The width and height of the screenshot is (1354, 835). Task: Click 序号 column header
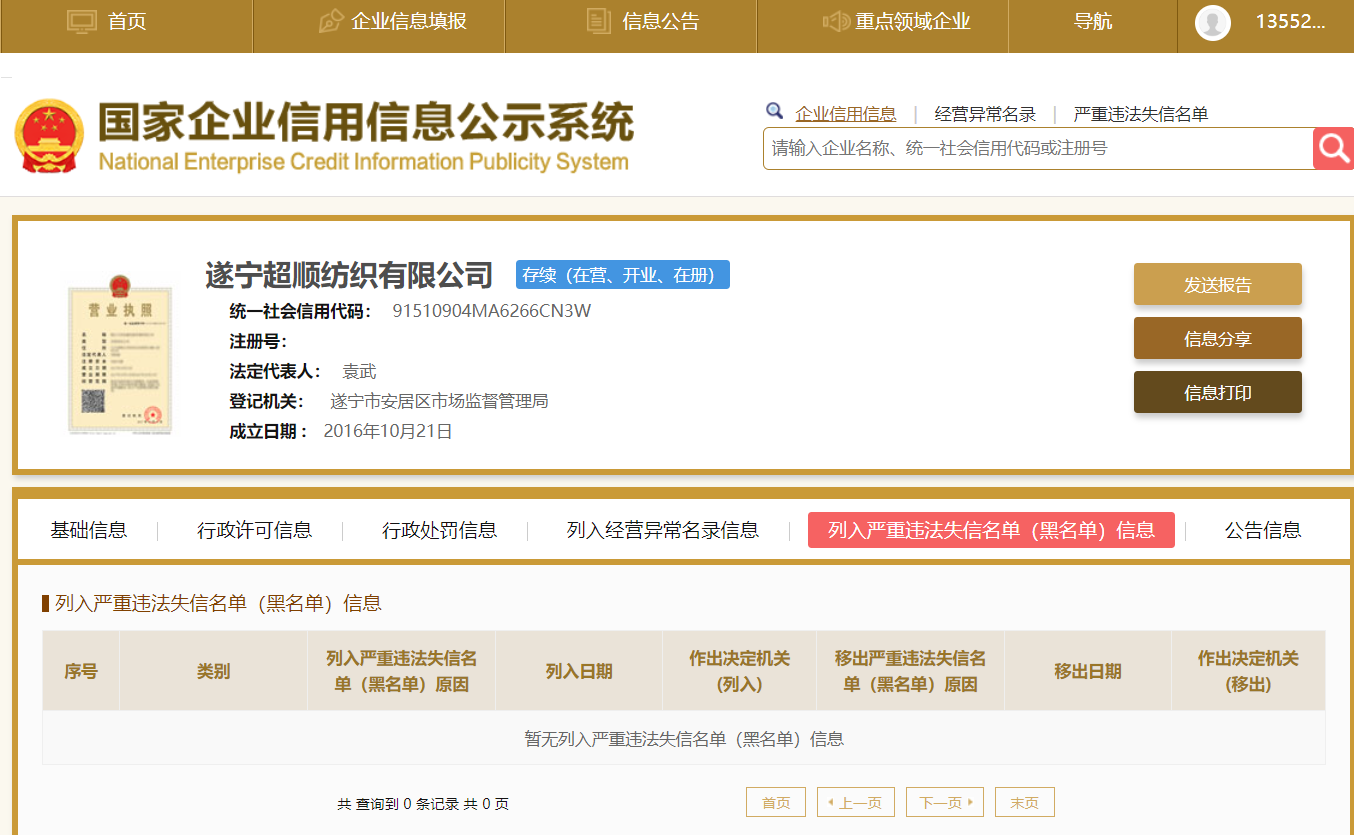click(81, 671)
